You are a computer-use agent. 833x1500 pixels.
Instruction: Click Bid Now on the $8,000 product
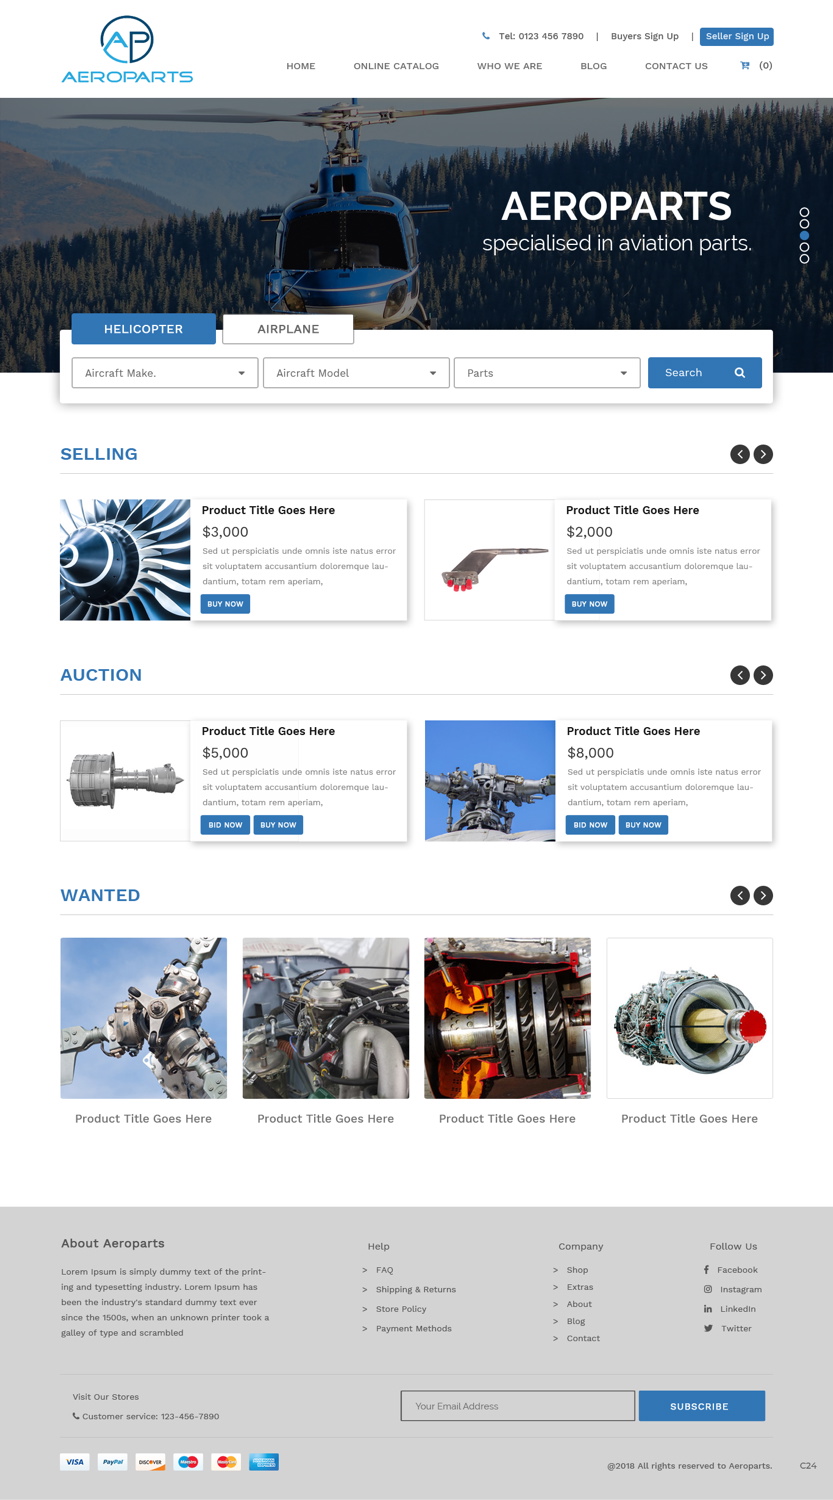[590, 825]
